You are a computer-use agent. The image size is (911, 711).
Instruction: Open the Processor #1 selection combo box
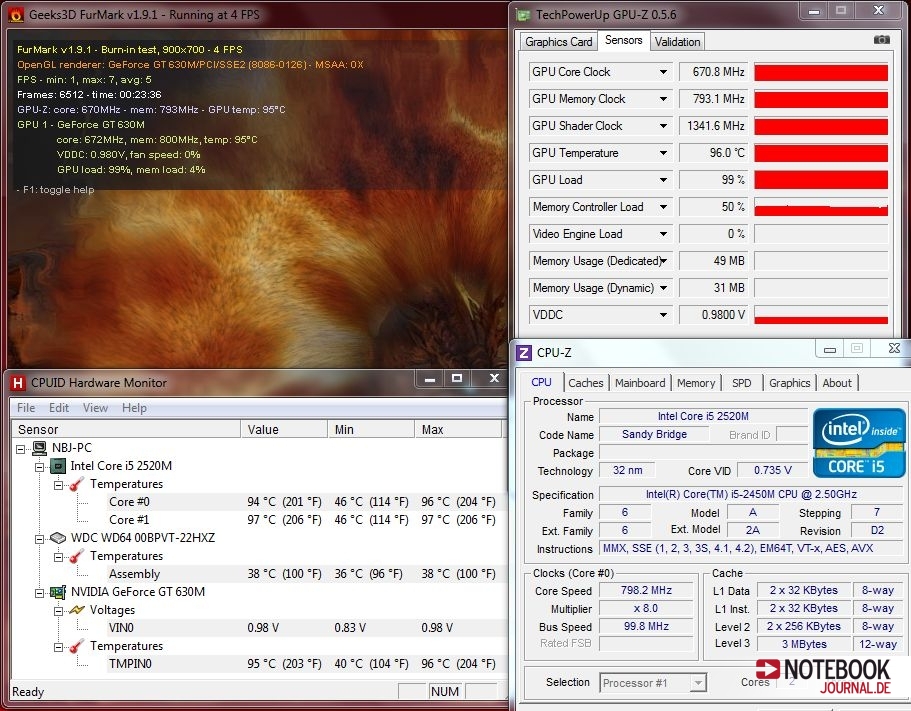[x=652, y=683]
